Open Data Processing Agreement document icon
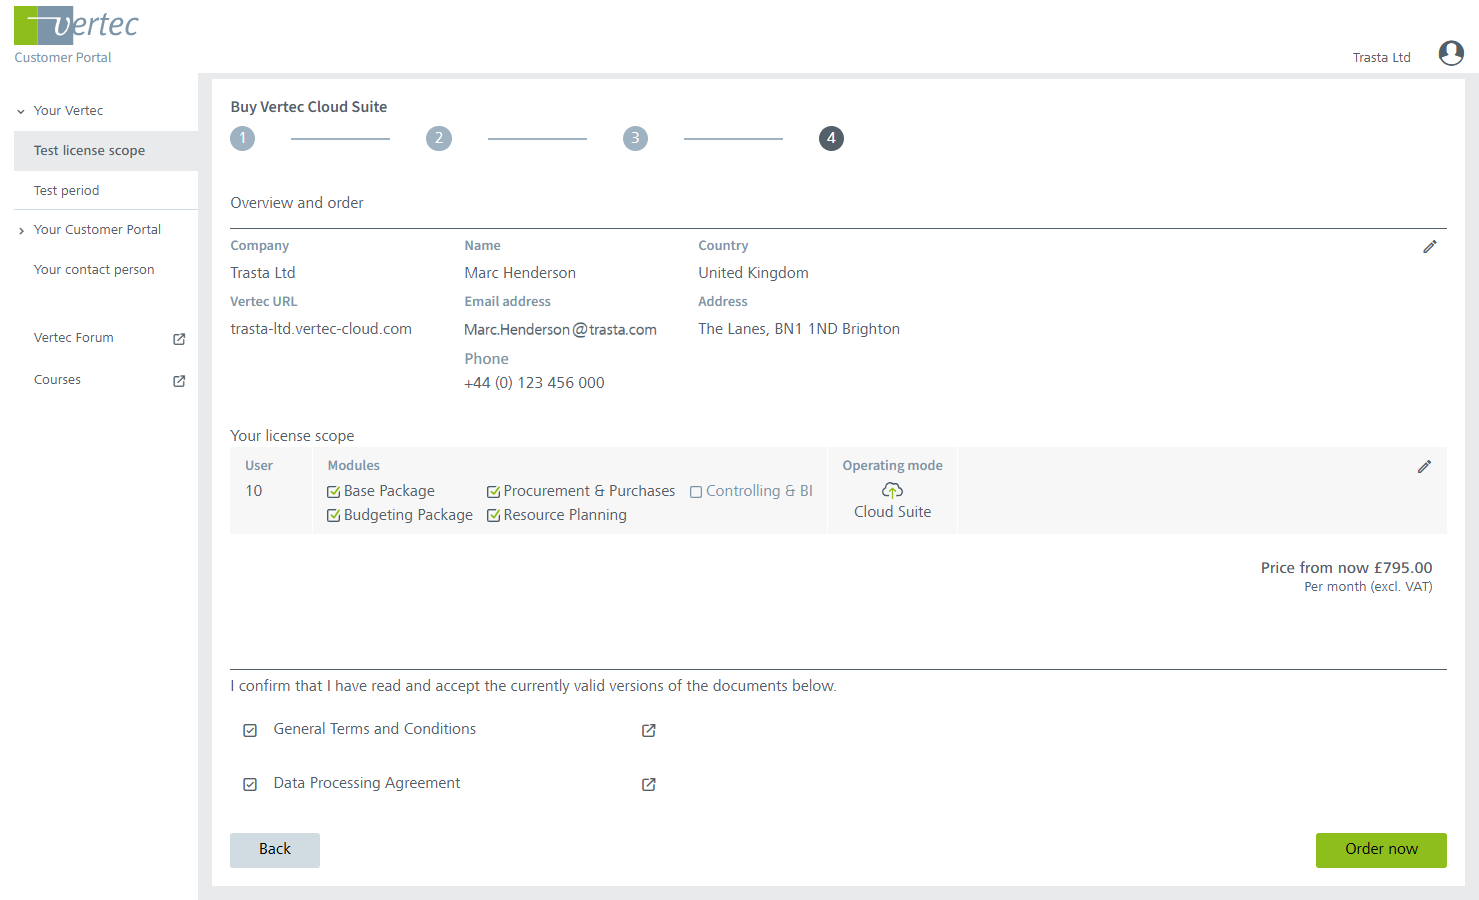This screenshot has height=900, width=1479. (x=648, y=785)
